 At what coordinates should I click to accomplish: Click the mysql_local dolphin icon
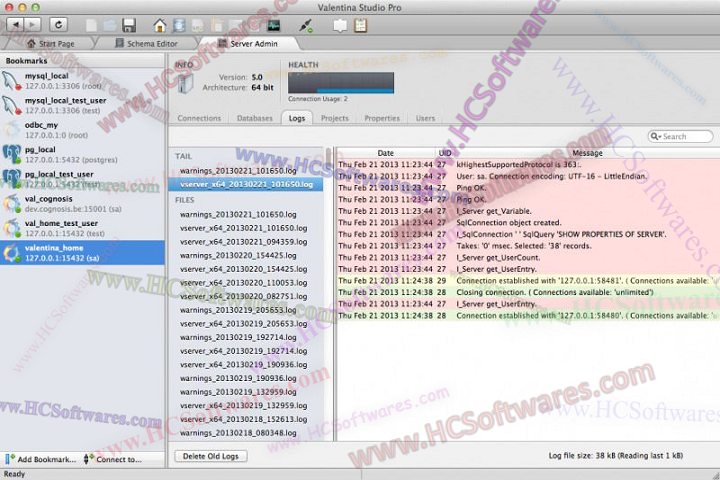pos(11,81)
